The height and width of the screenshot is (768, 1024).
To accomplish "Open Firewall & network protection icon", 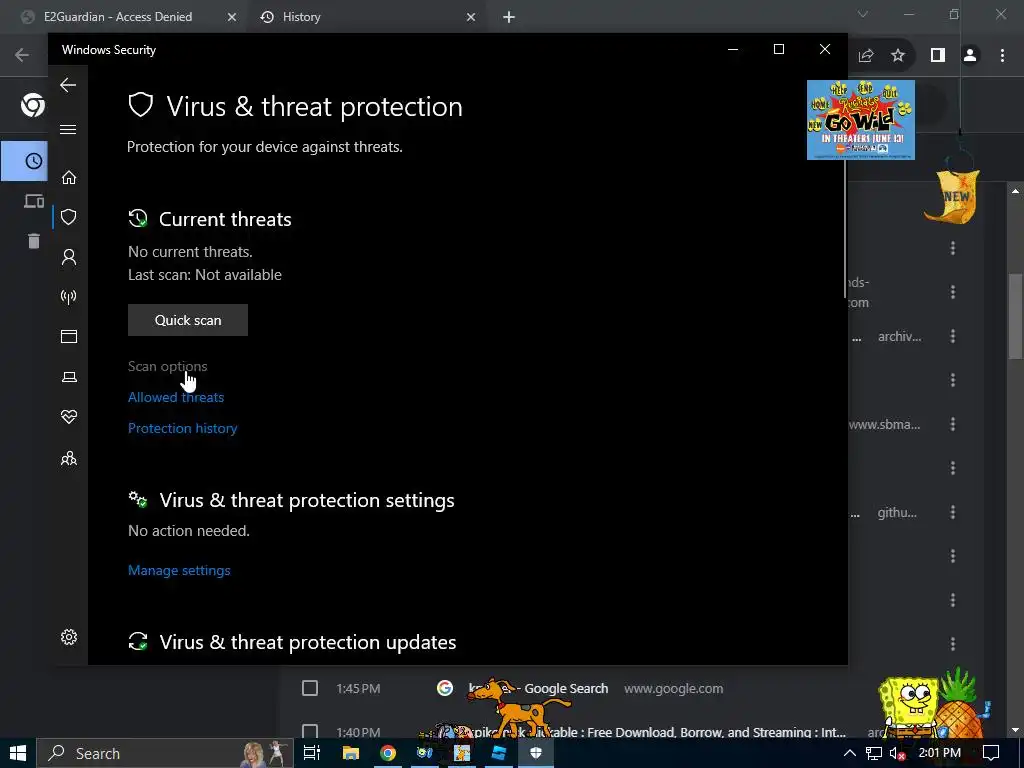I will coord(69,297).
